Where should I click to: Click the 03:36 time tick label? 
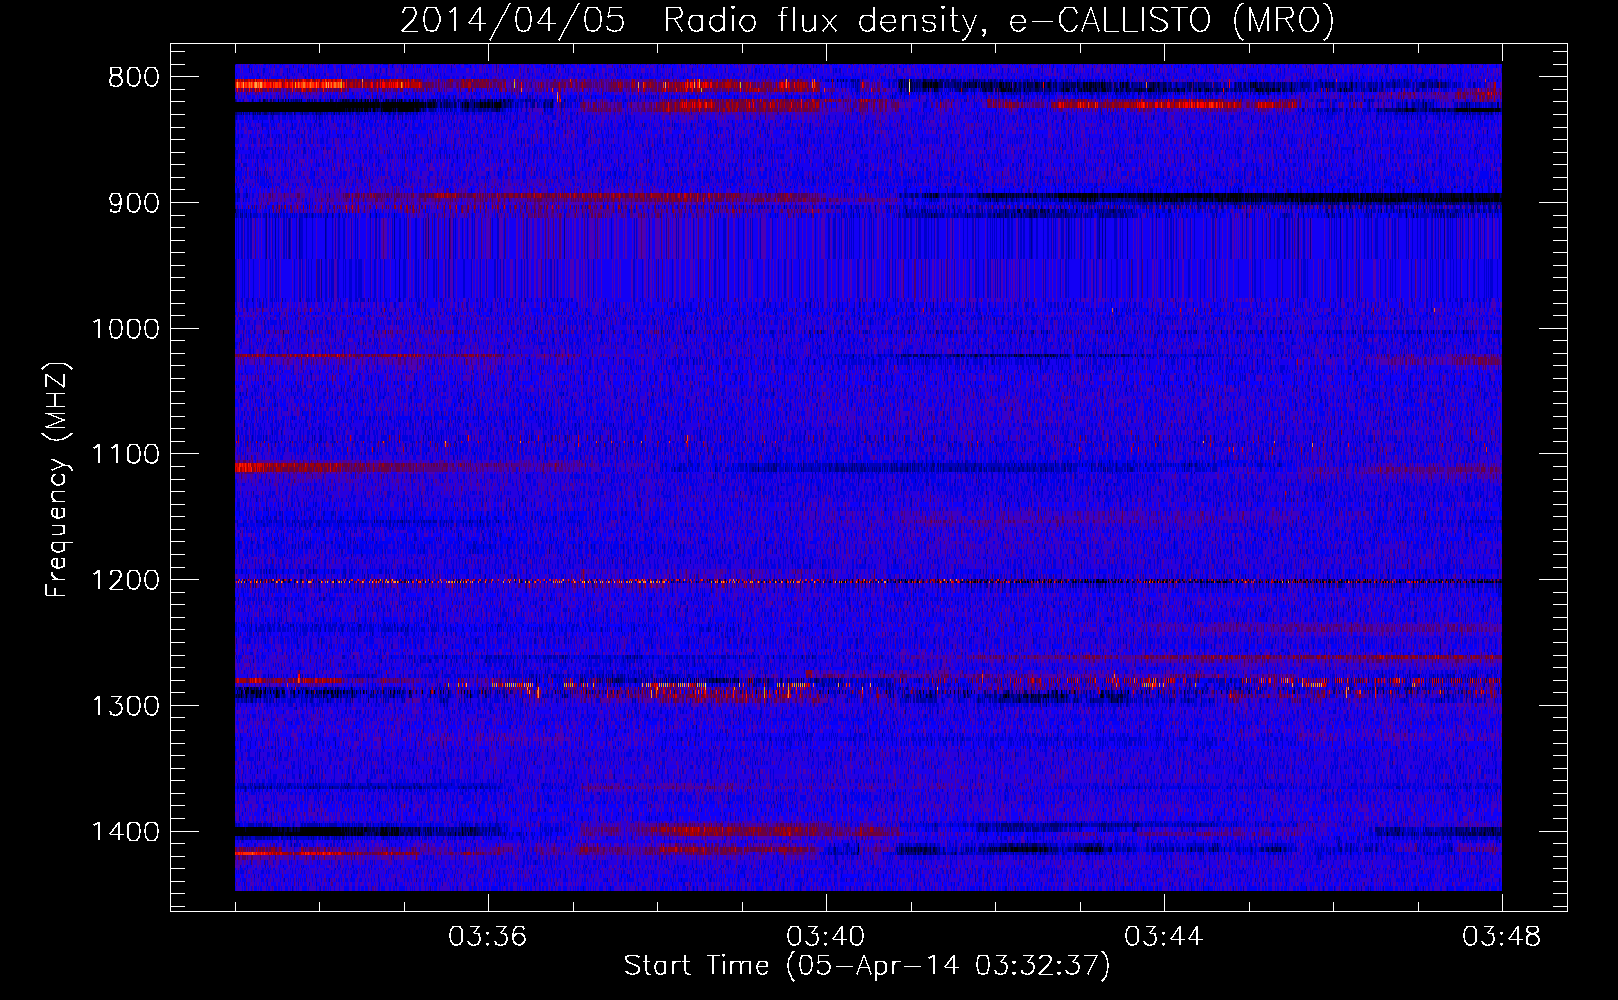point(488,937)
